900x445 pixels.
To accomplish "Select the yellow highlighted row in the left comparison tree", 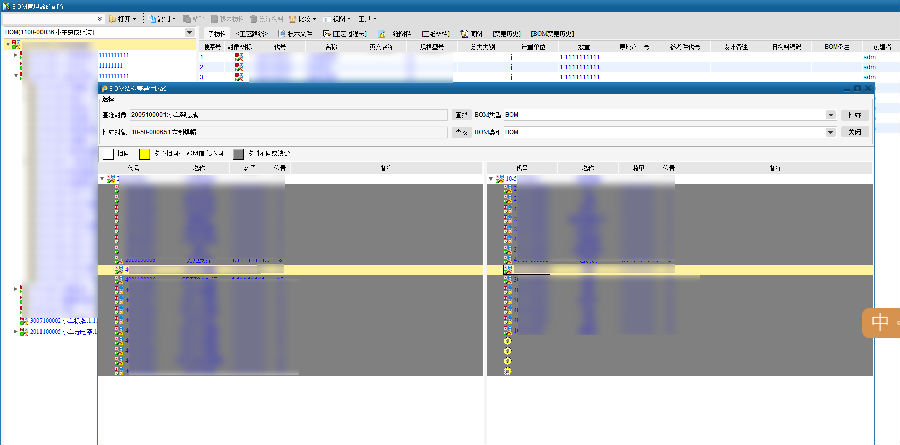I will [x=290, y=269].
